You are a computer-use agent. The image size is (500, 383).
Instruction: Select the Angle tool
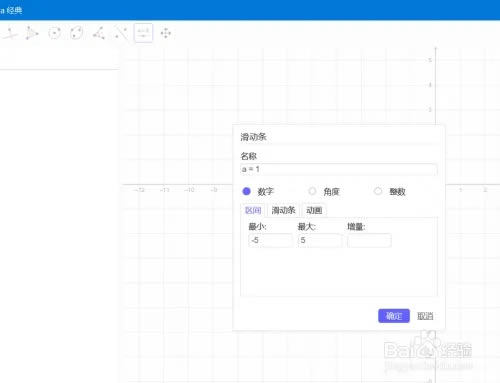[99, 33]
